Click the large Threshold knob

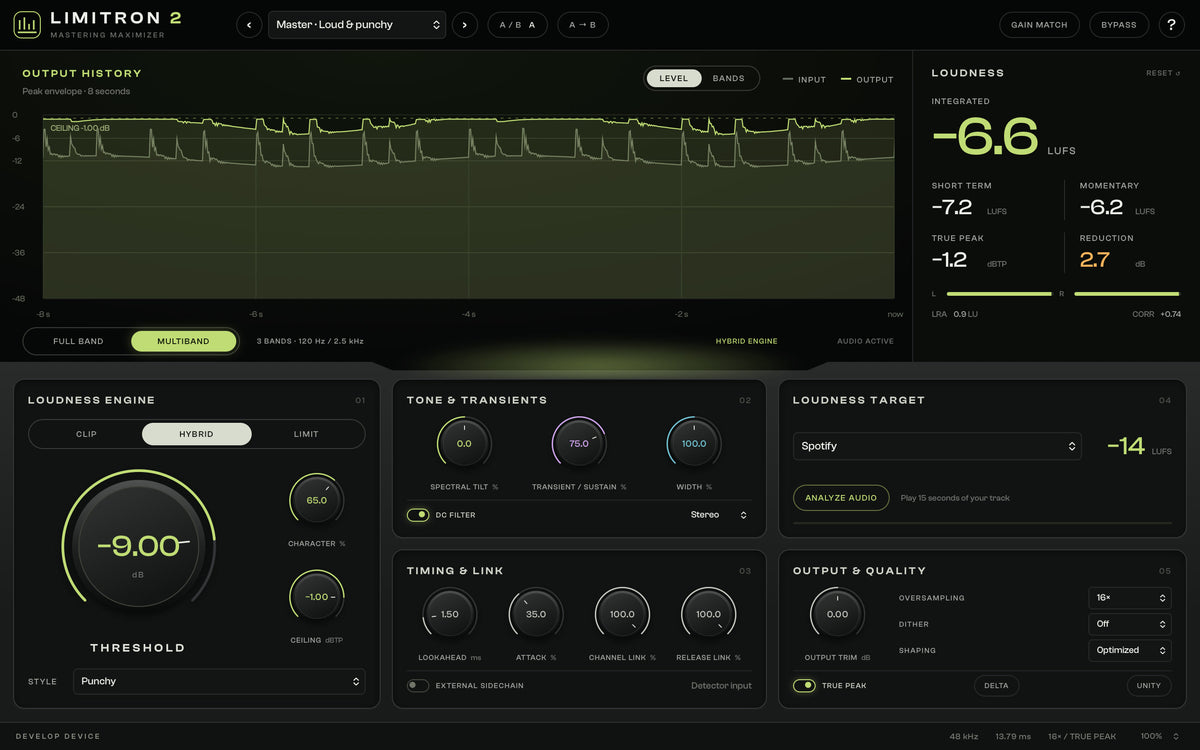pos(138,546)
